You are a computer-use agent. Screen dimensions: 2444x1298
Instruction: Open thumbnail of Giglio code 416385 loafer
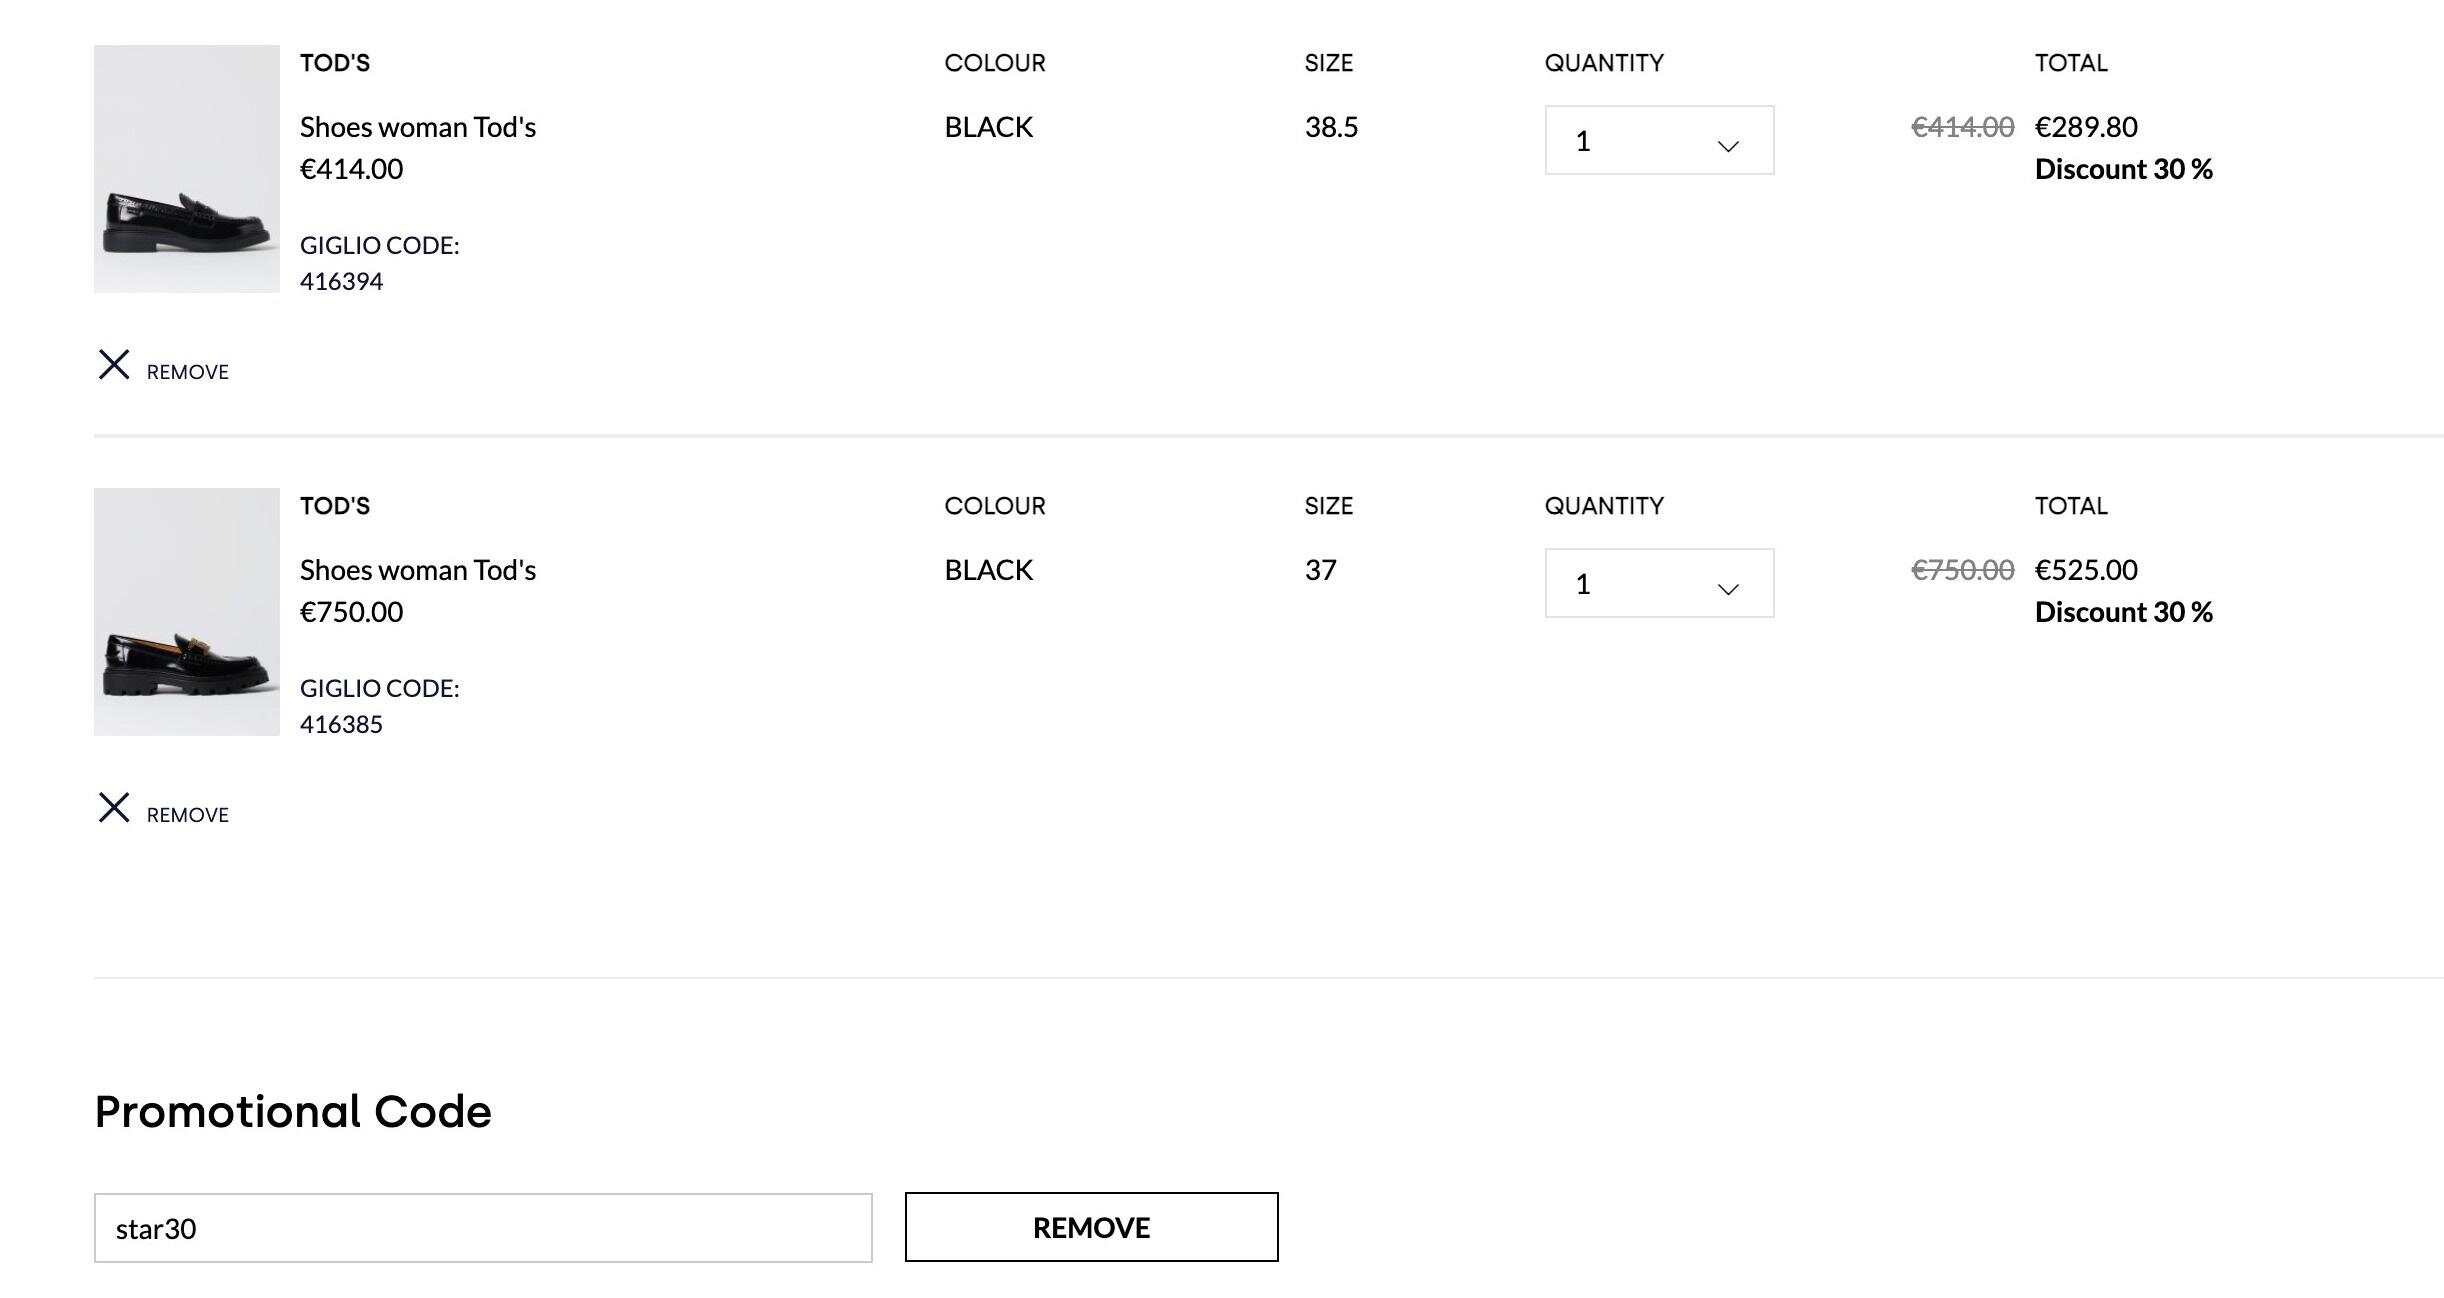pos(187,612)
